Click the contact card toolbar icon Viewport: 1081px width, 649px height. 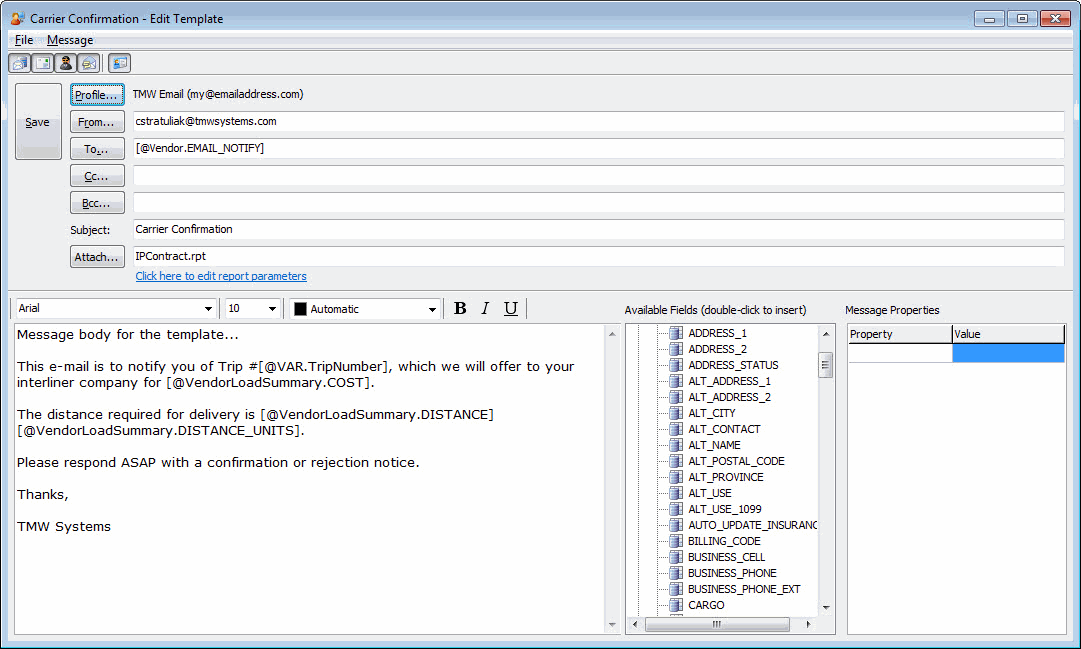pyautogui.click(x=118, y=63)
